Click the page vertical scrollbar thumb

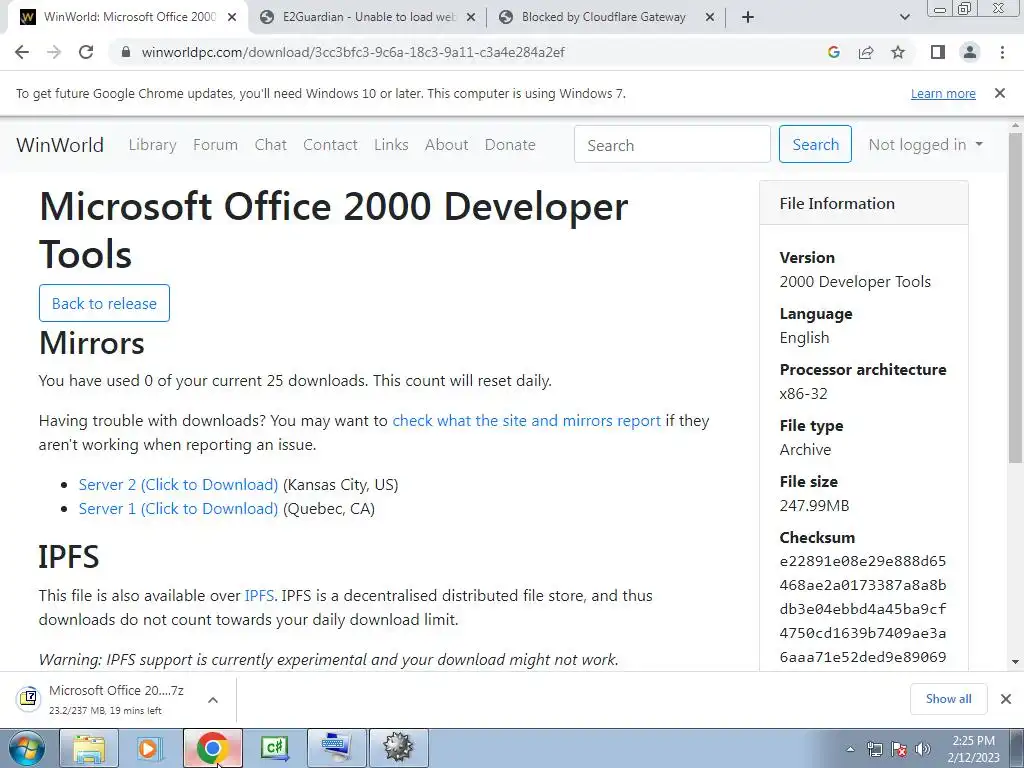pos(1016,297)
